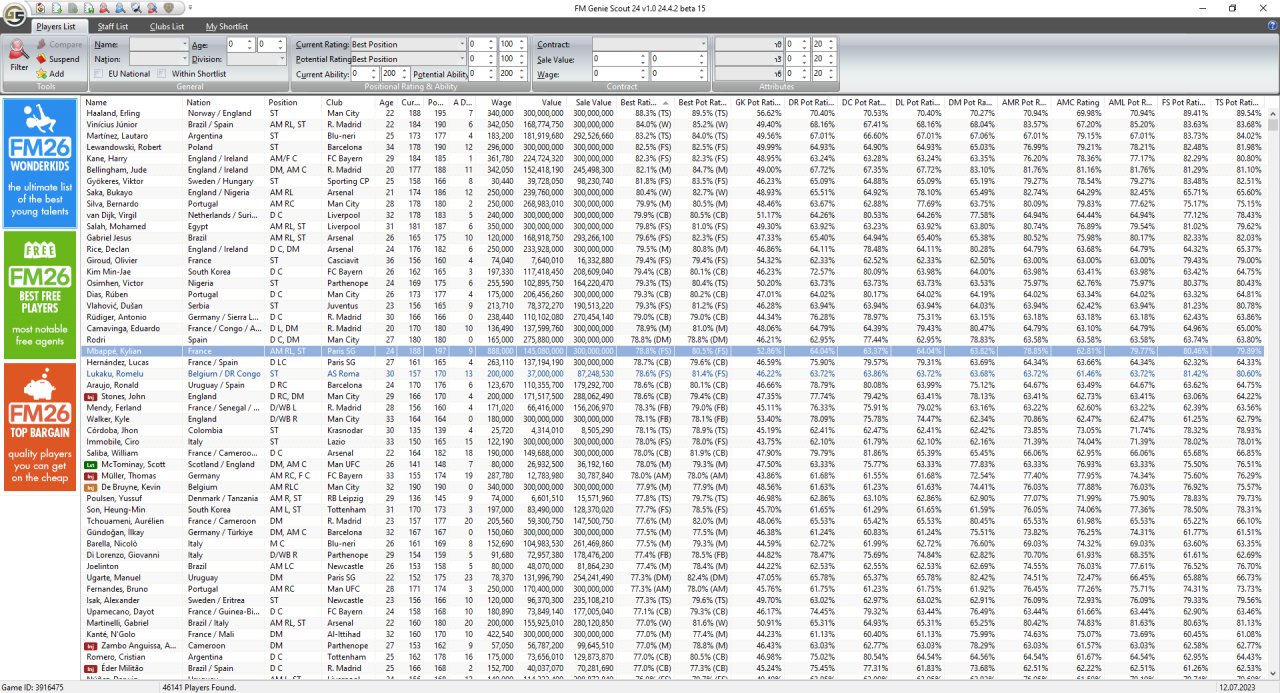
Task: Click the minimum Wage field
Action: tap(620, 74)
